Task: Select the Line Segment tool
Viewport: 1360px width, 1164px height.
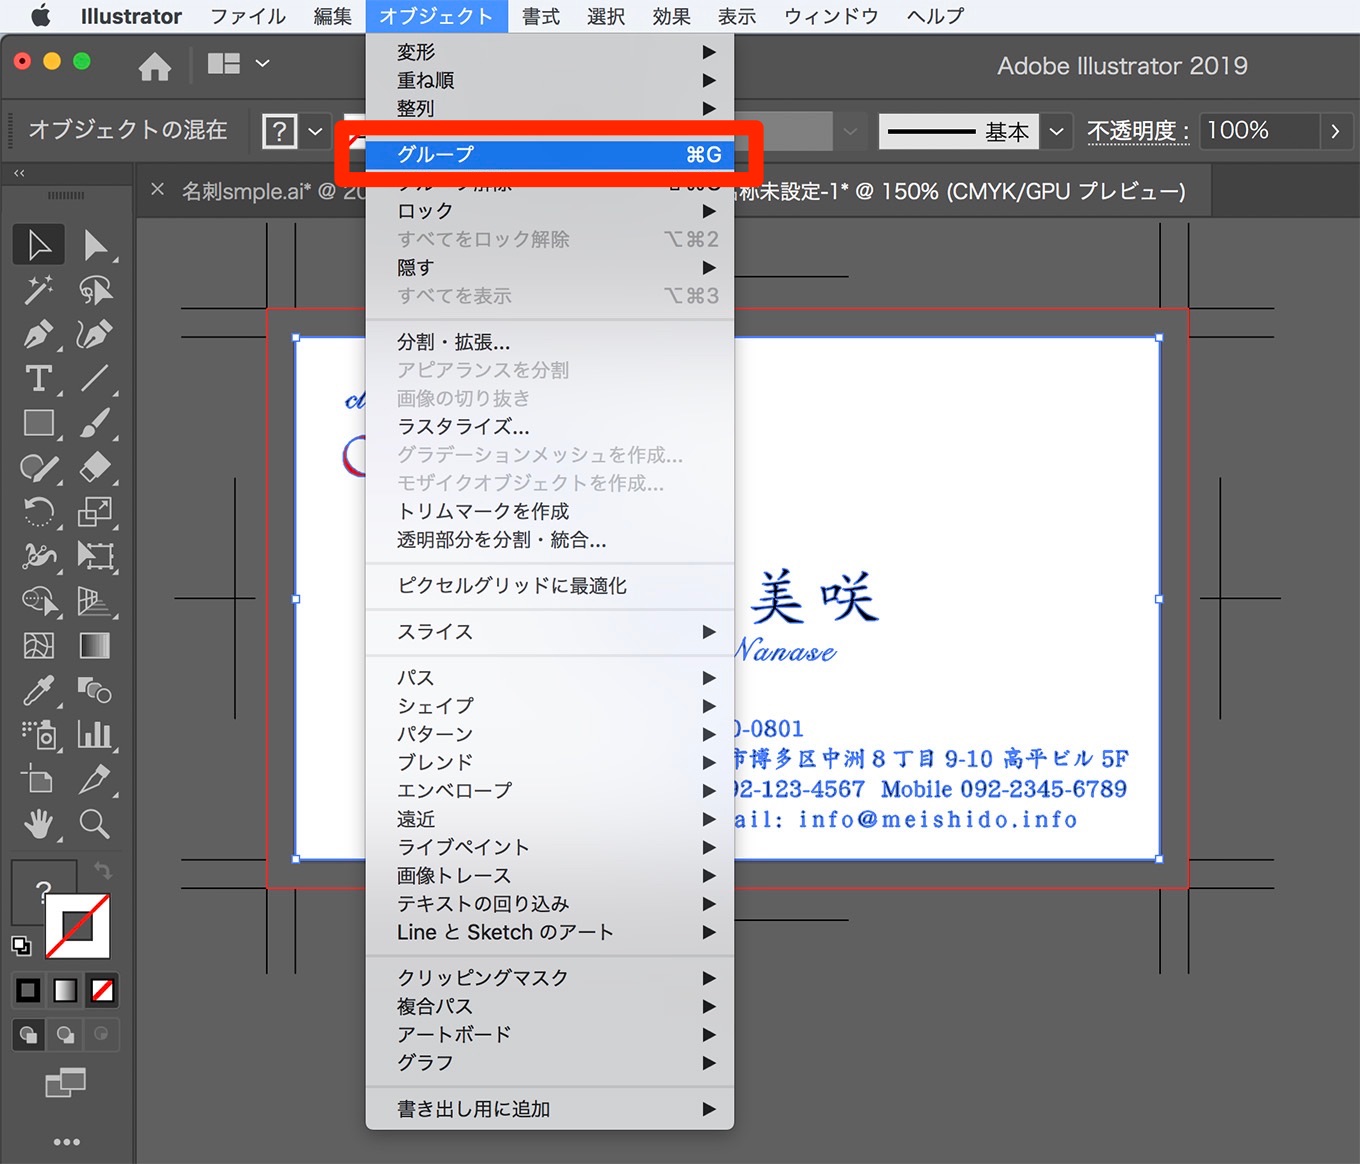Action: (95, 378)
